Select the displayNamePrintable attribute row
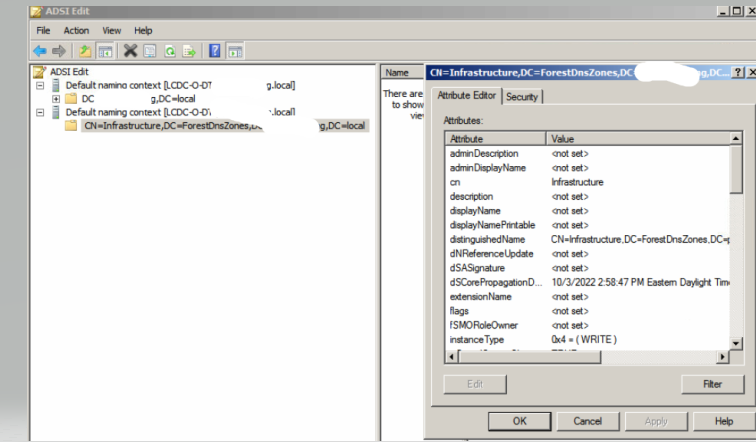This screenshot has height=442, width=756. (x=587, y=225)
